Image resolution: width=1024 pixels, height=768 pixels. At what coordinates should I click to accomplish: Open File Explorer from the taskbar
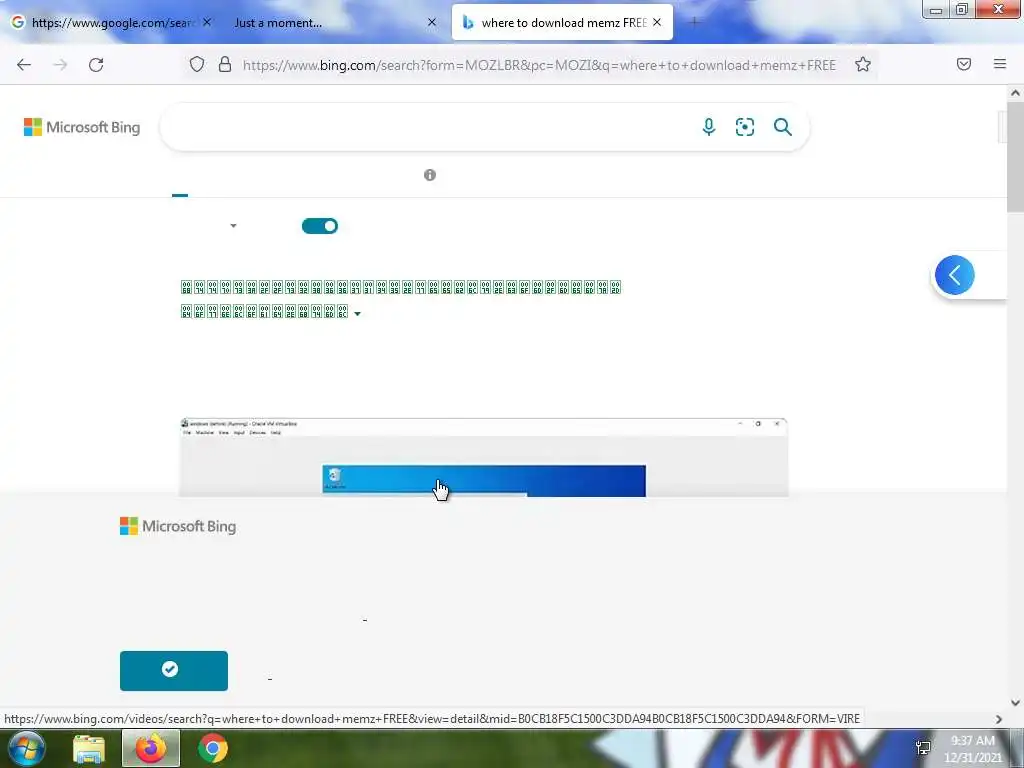point(89,748)
